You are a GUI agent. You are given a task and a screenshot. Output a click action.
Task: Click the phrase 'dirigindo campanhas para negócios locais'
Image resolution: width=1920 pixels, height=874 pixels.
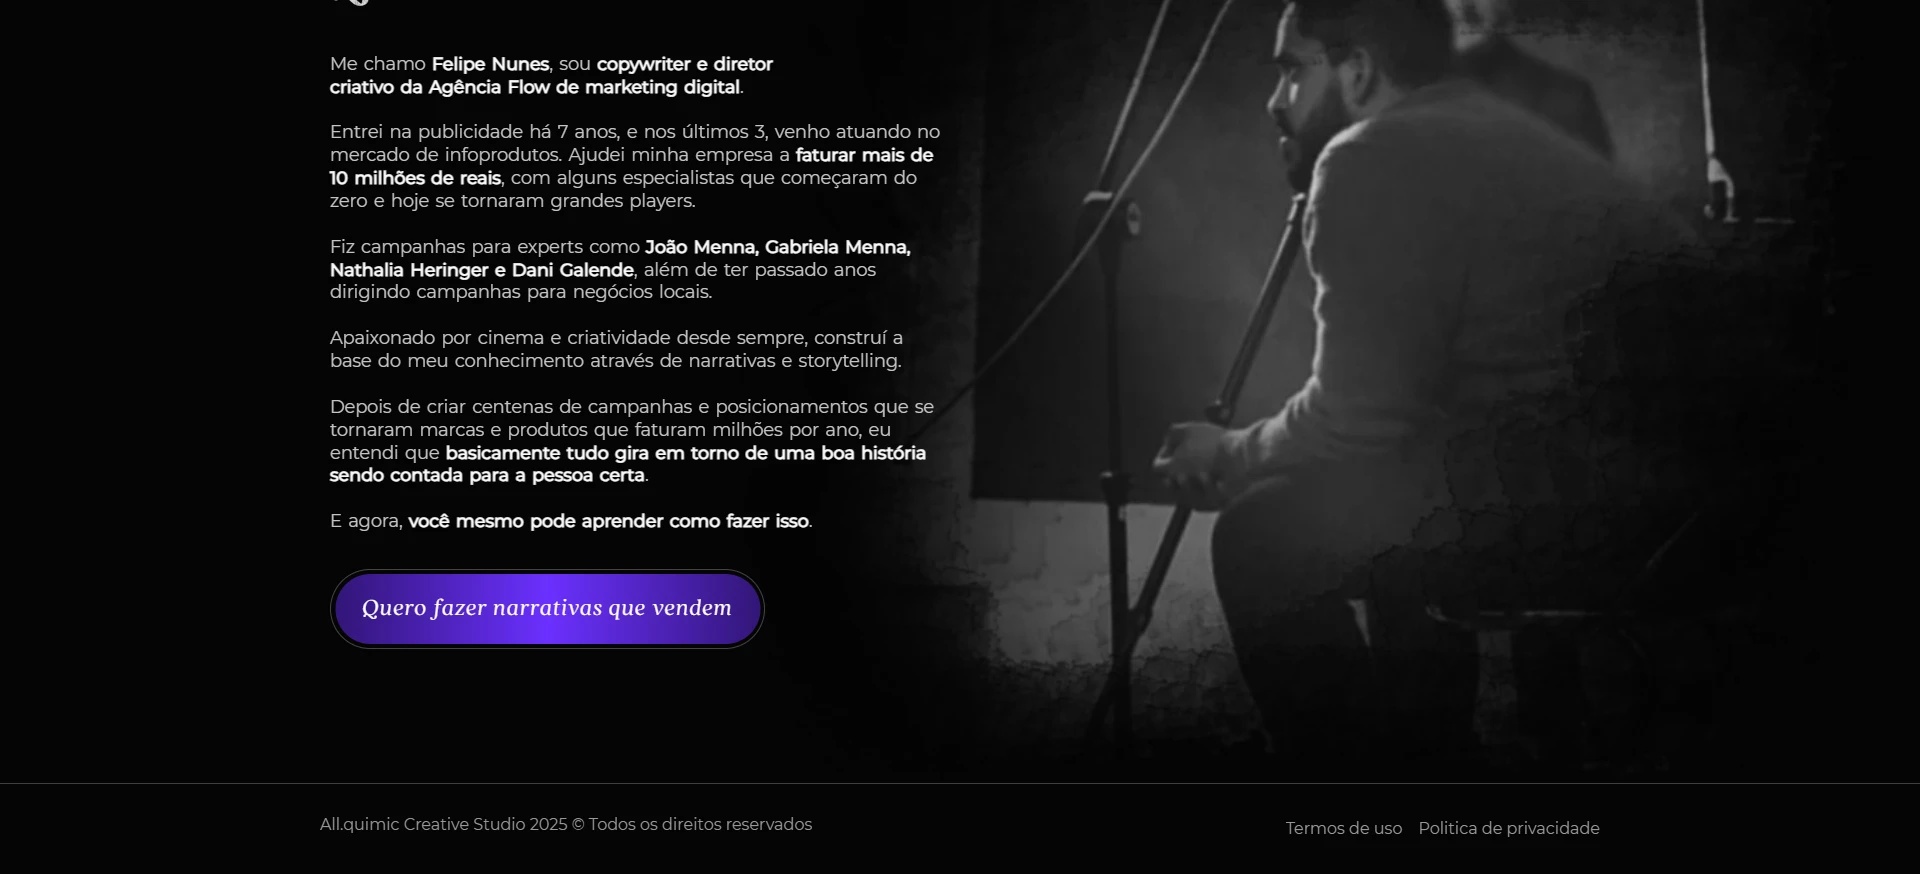[520, 292]
